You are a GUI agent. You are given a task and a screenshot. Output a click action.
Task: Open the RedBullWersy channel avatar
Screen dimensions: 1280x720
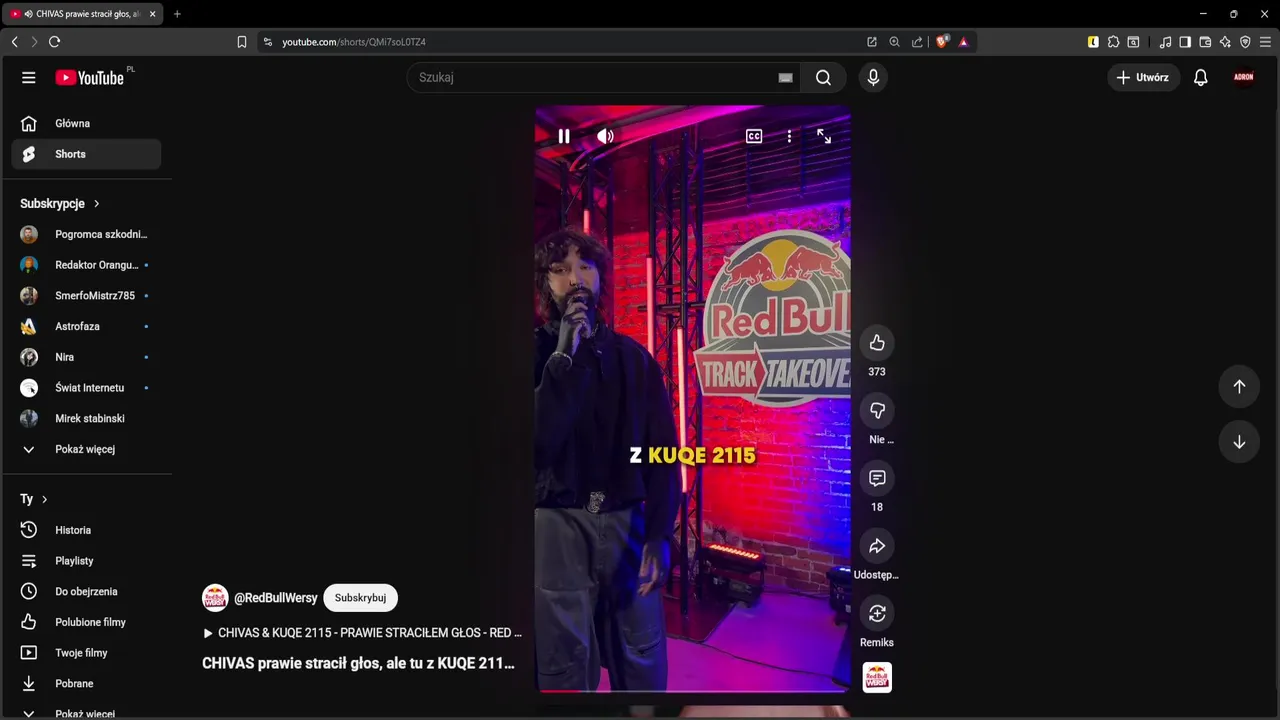pos(215,598)
